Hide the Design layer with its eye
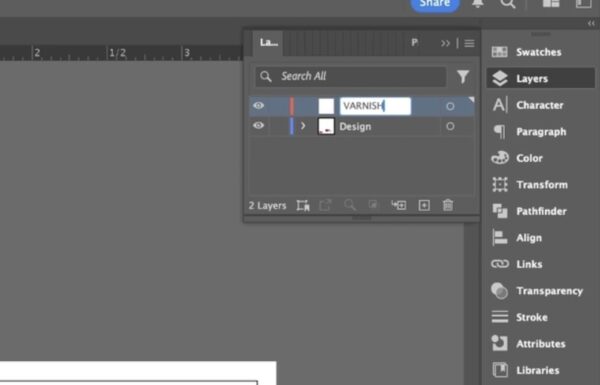Viewport: 600px width, 385px height. tap(258, 126)
